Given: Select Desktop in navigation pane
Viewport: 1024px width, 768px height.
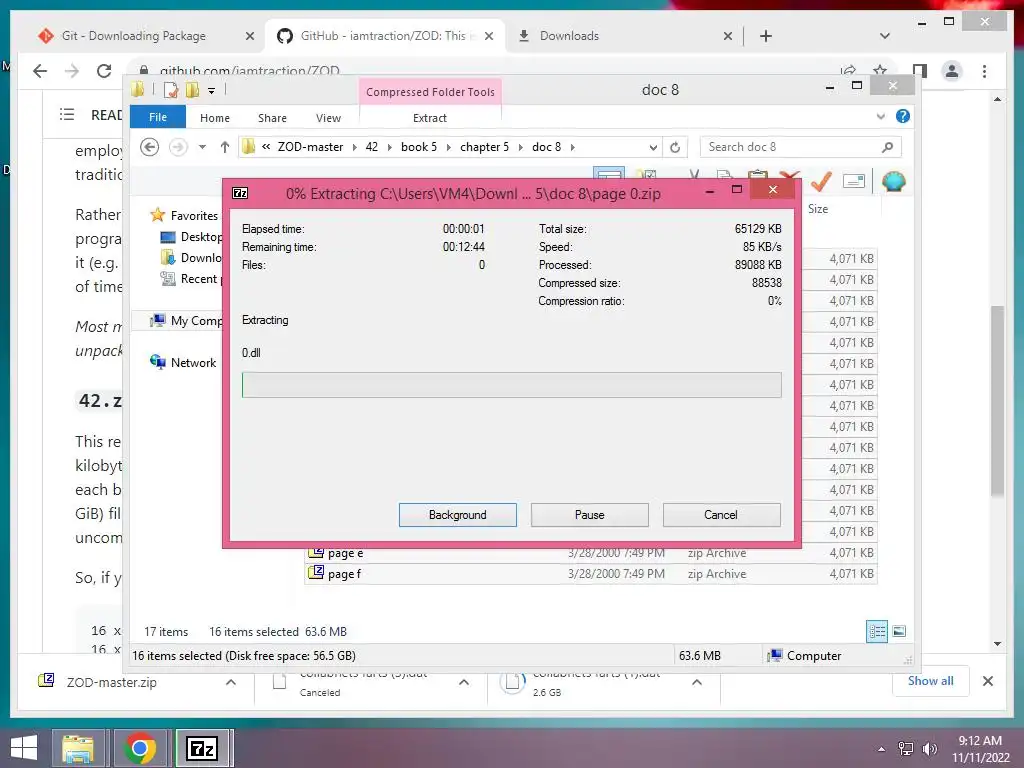Looking at the screenshot, I should [x=201, y=236].
